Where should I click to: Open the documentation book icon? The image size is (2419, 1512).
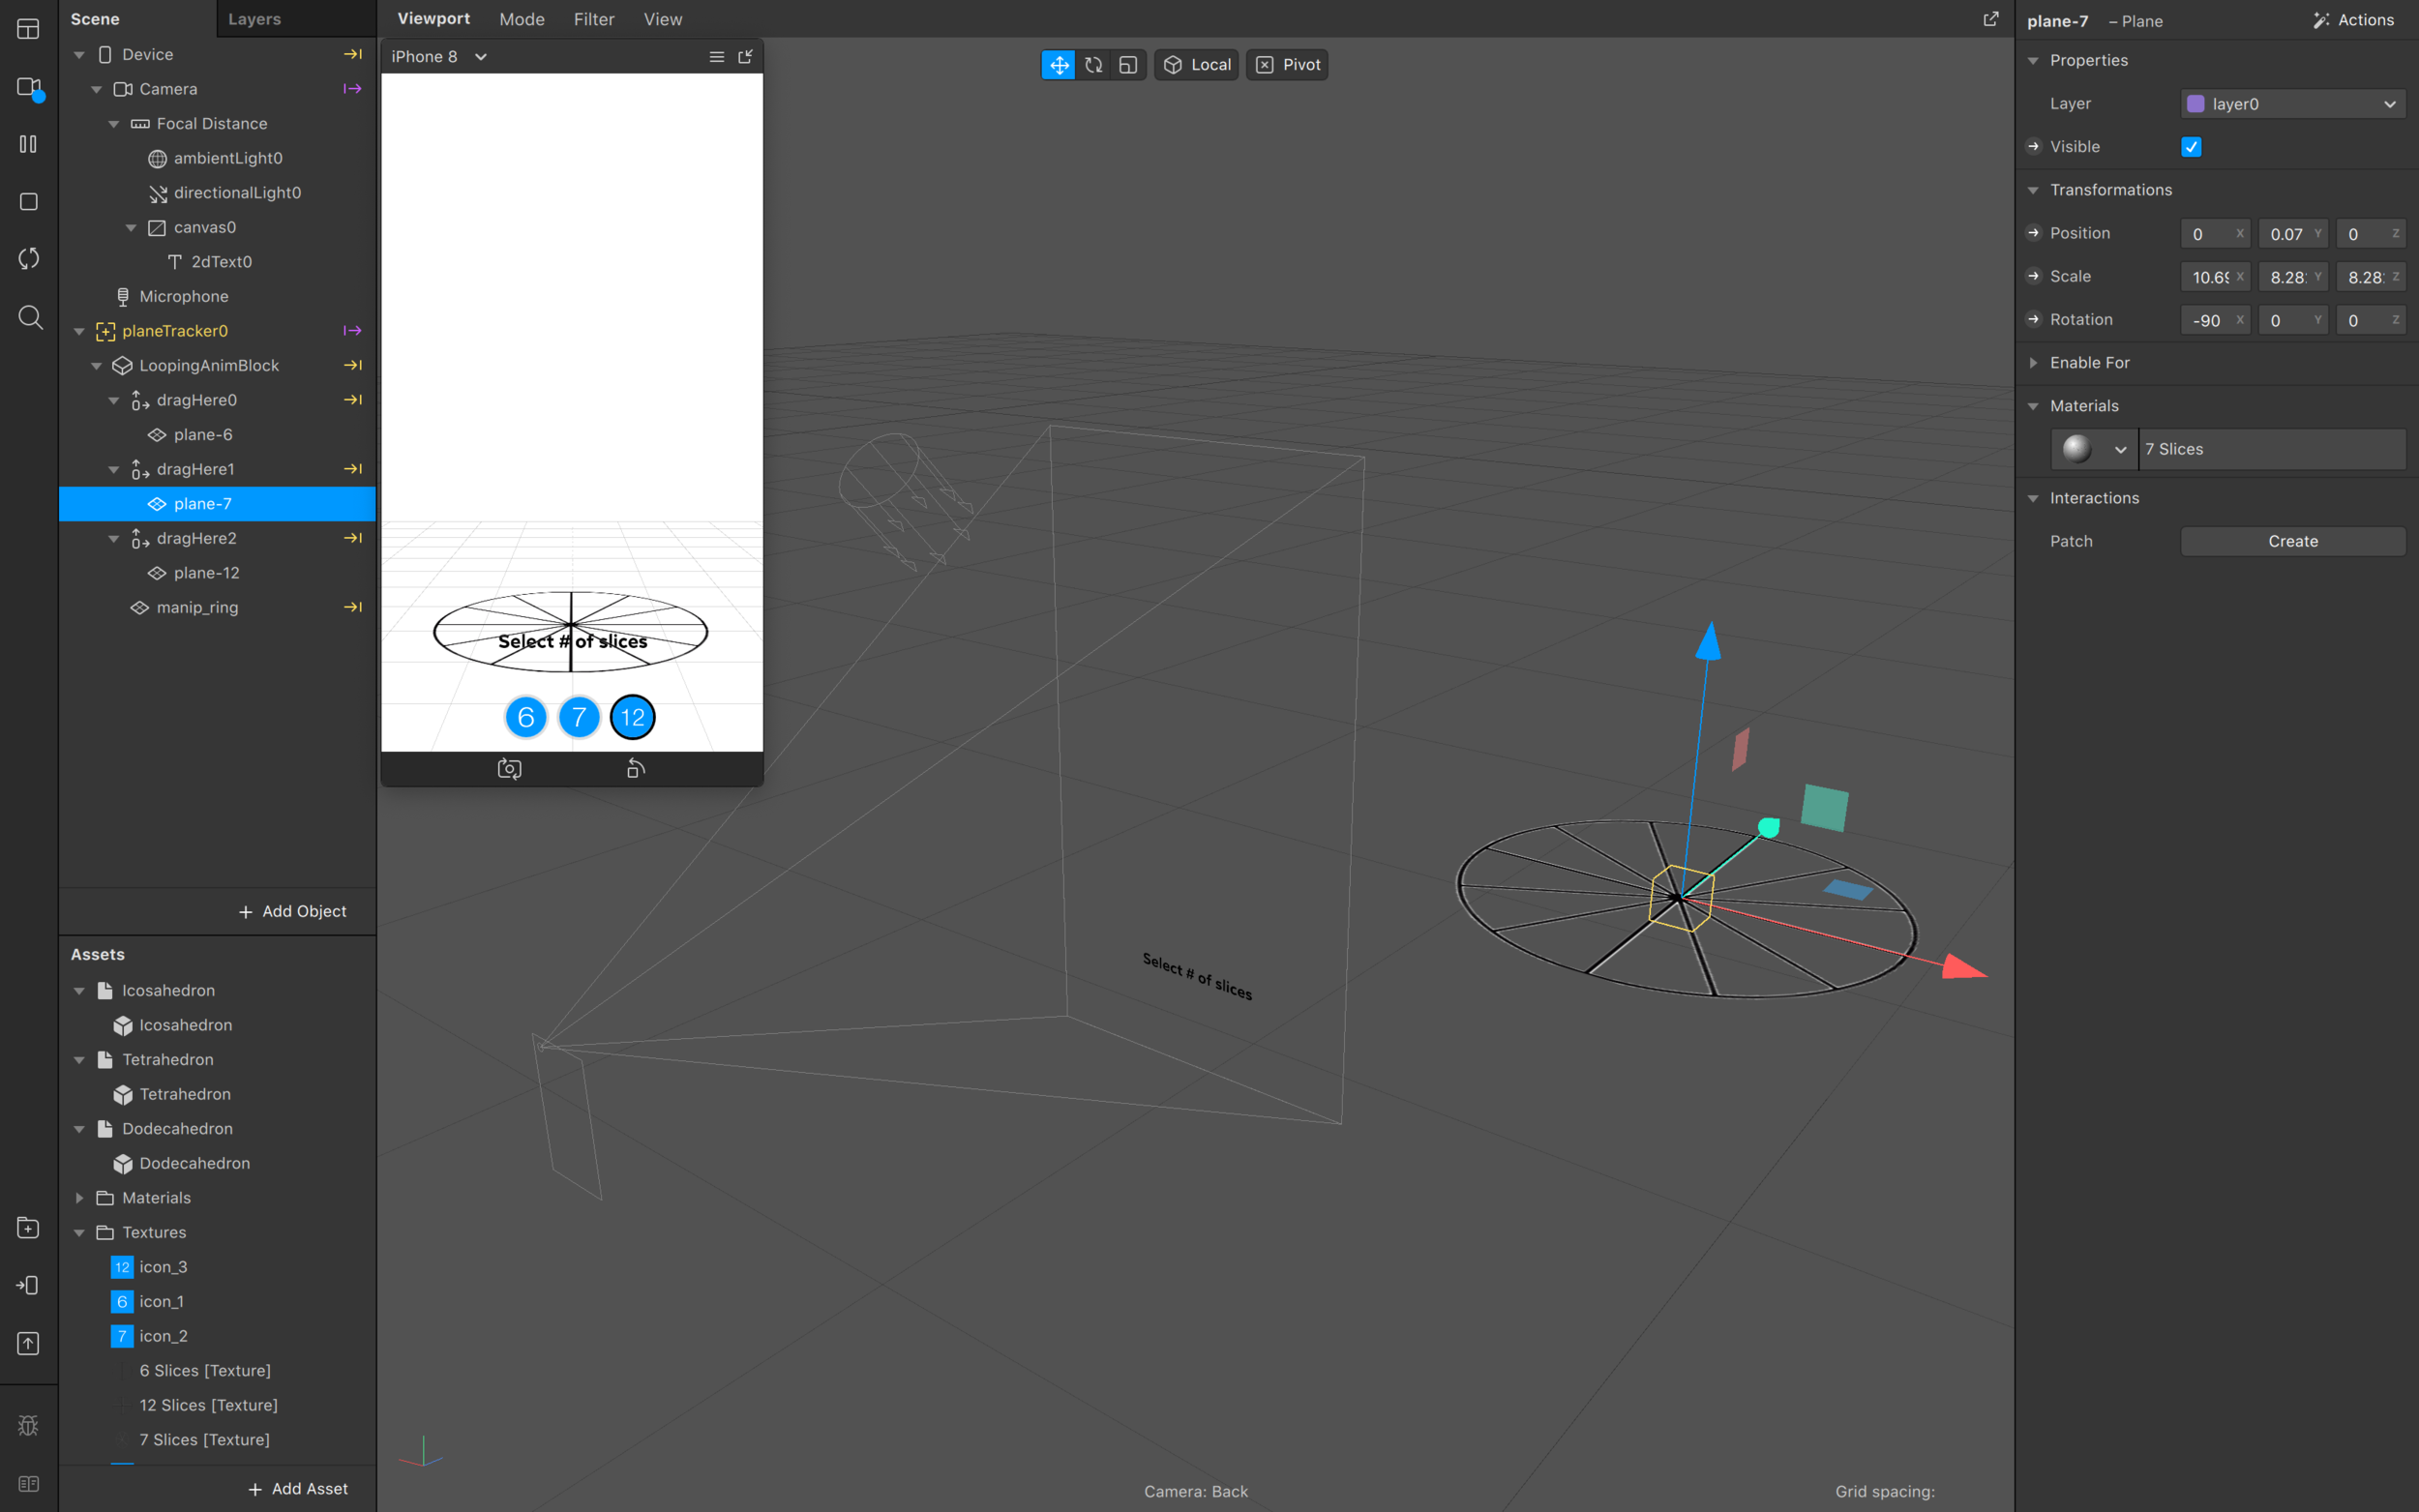click(29, 1484)
